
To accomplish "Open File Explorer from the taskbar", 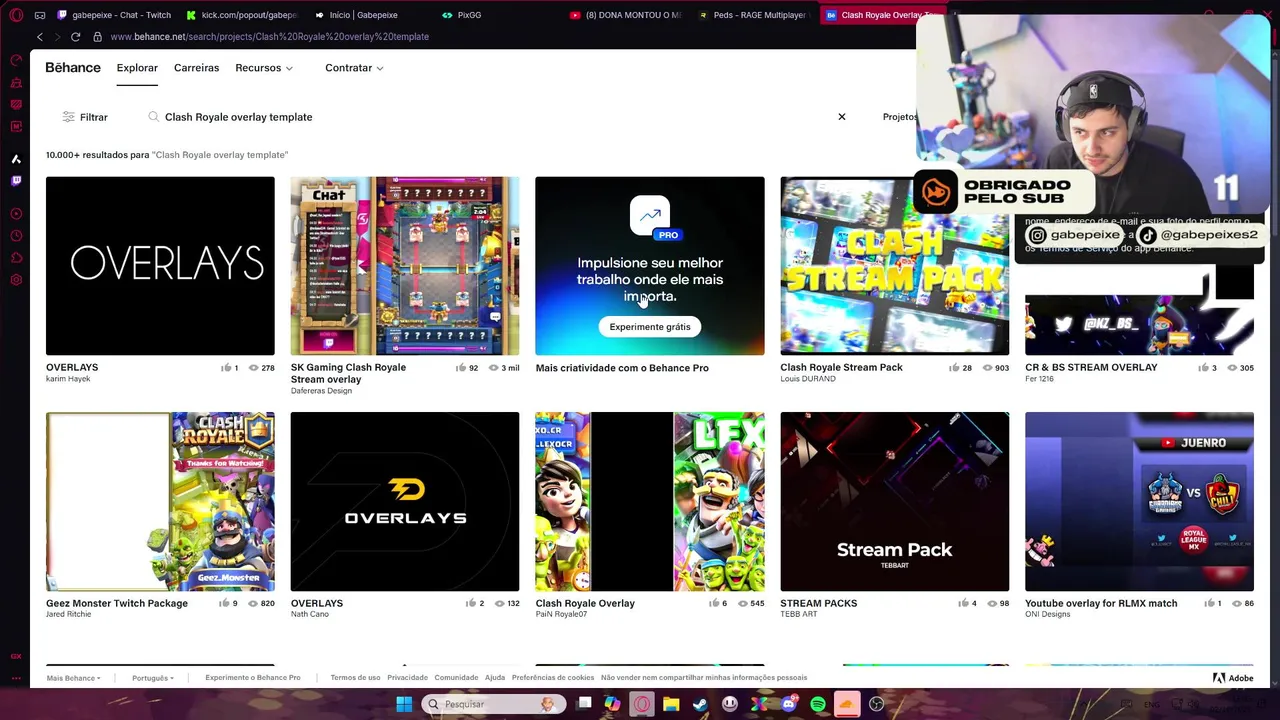I will tap(671, 704).
